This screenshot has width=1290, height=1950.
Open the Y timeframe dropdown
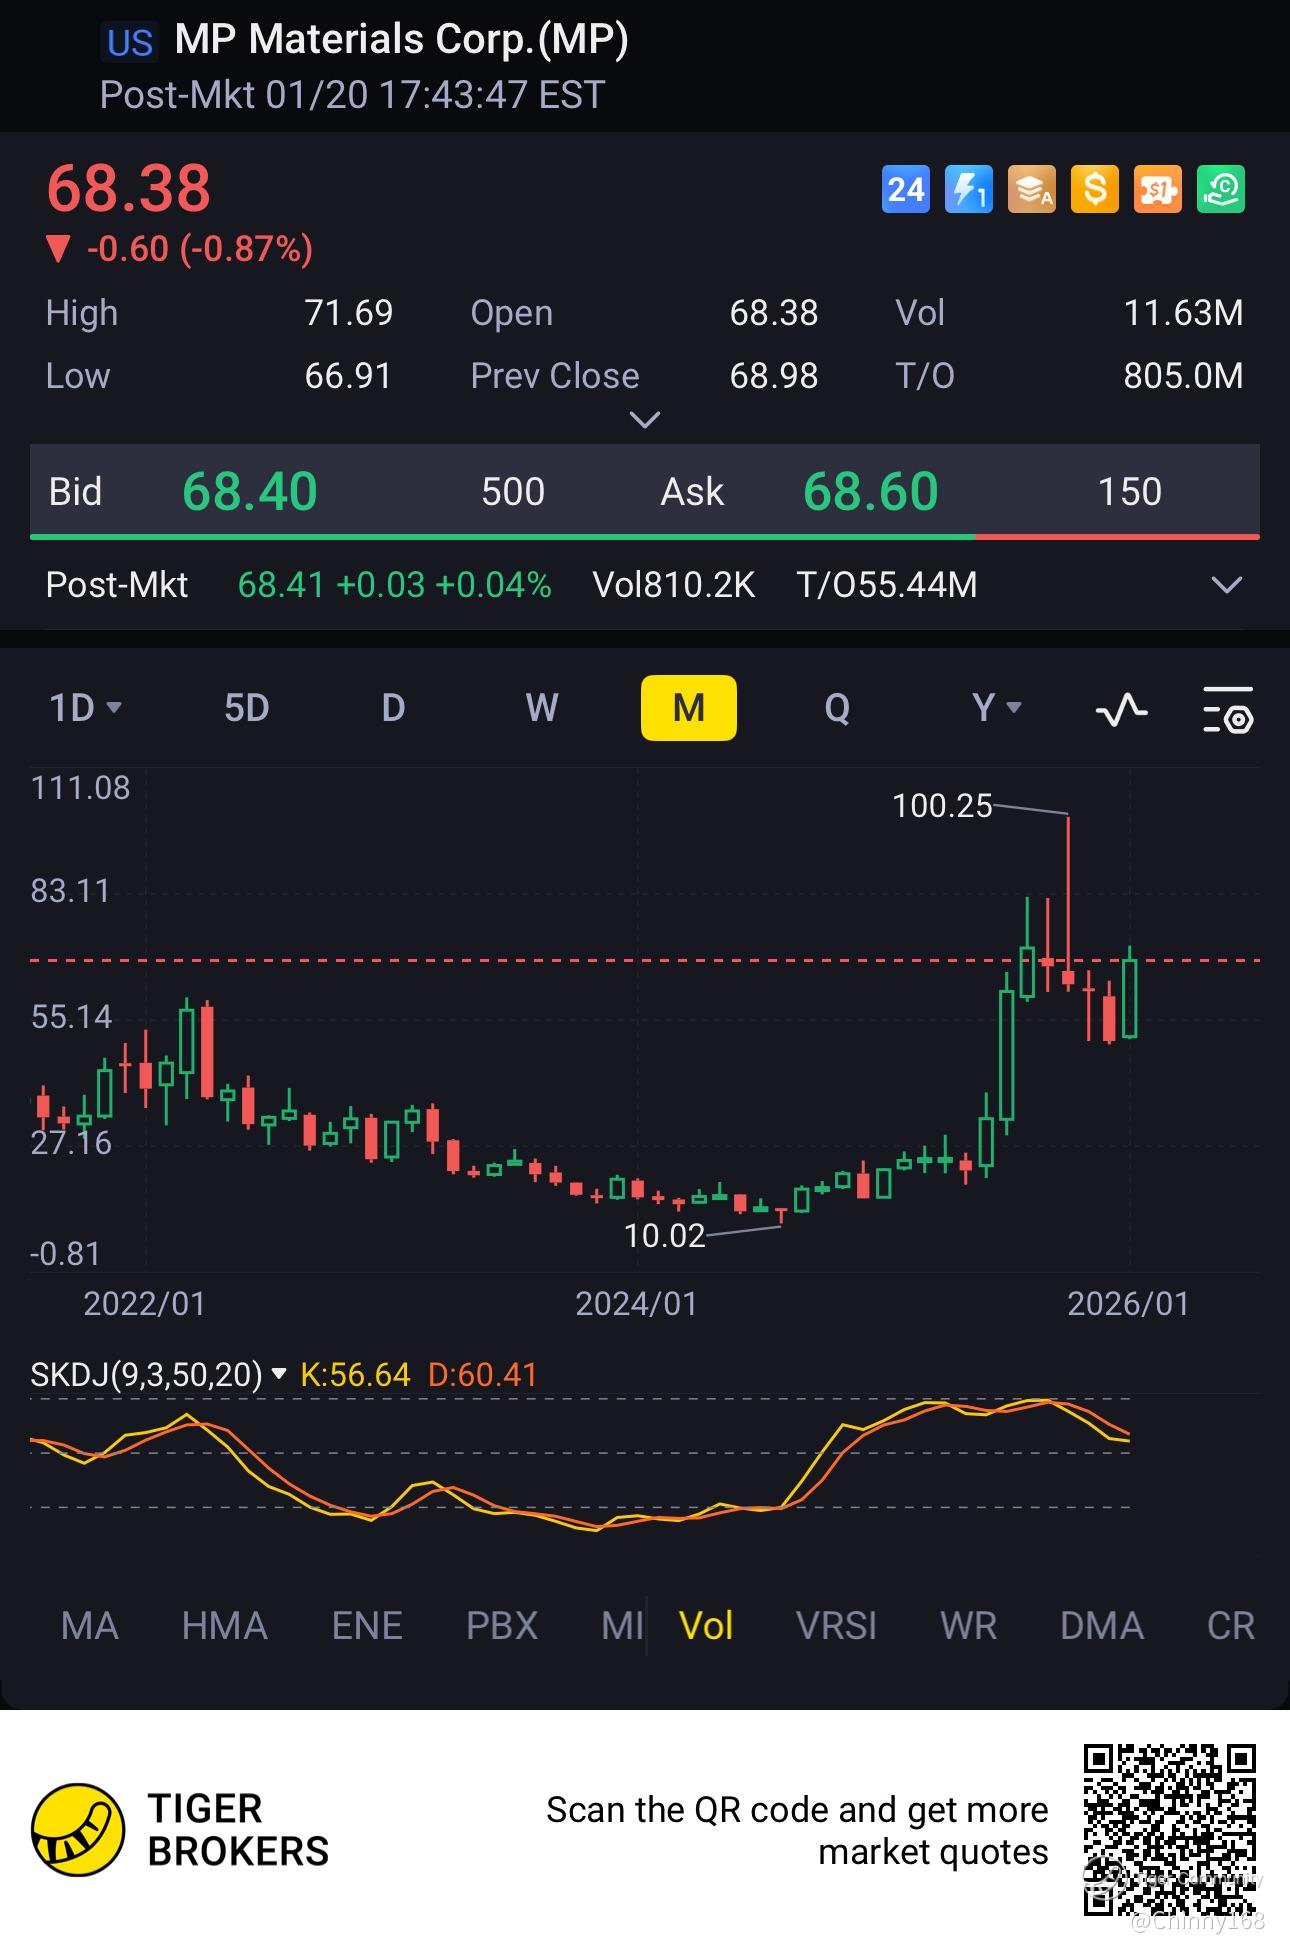[997, 708]
